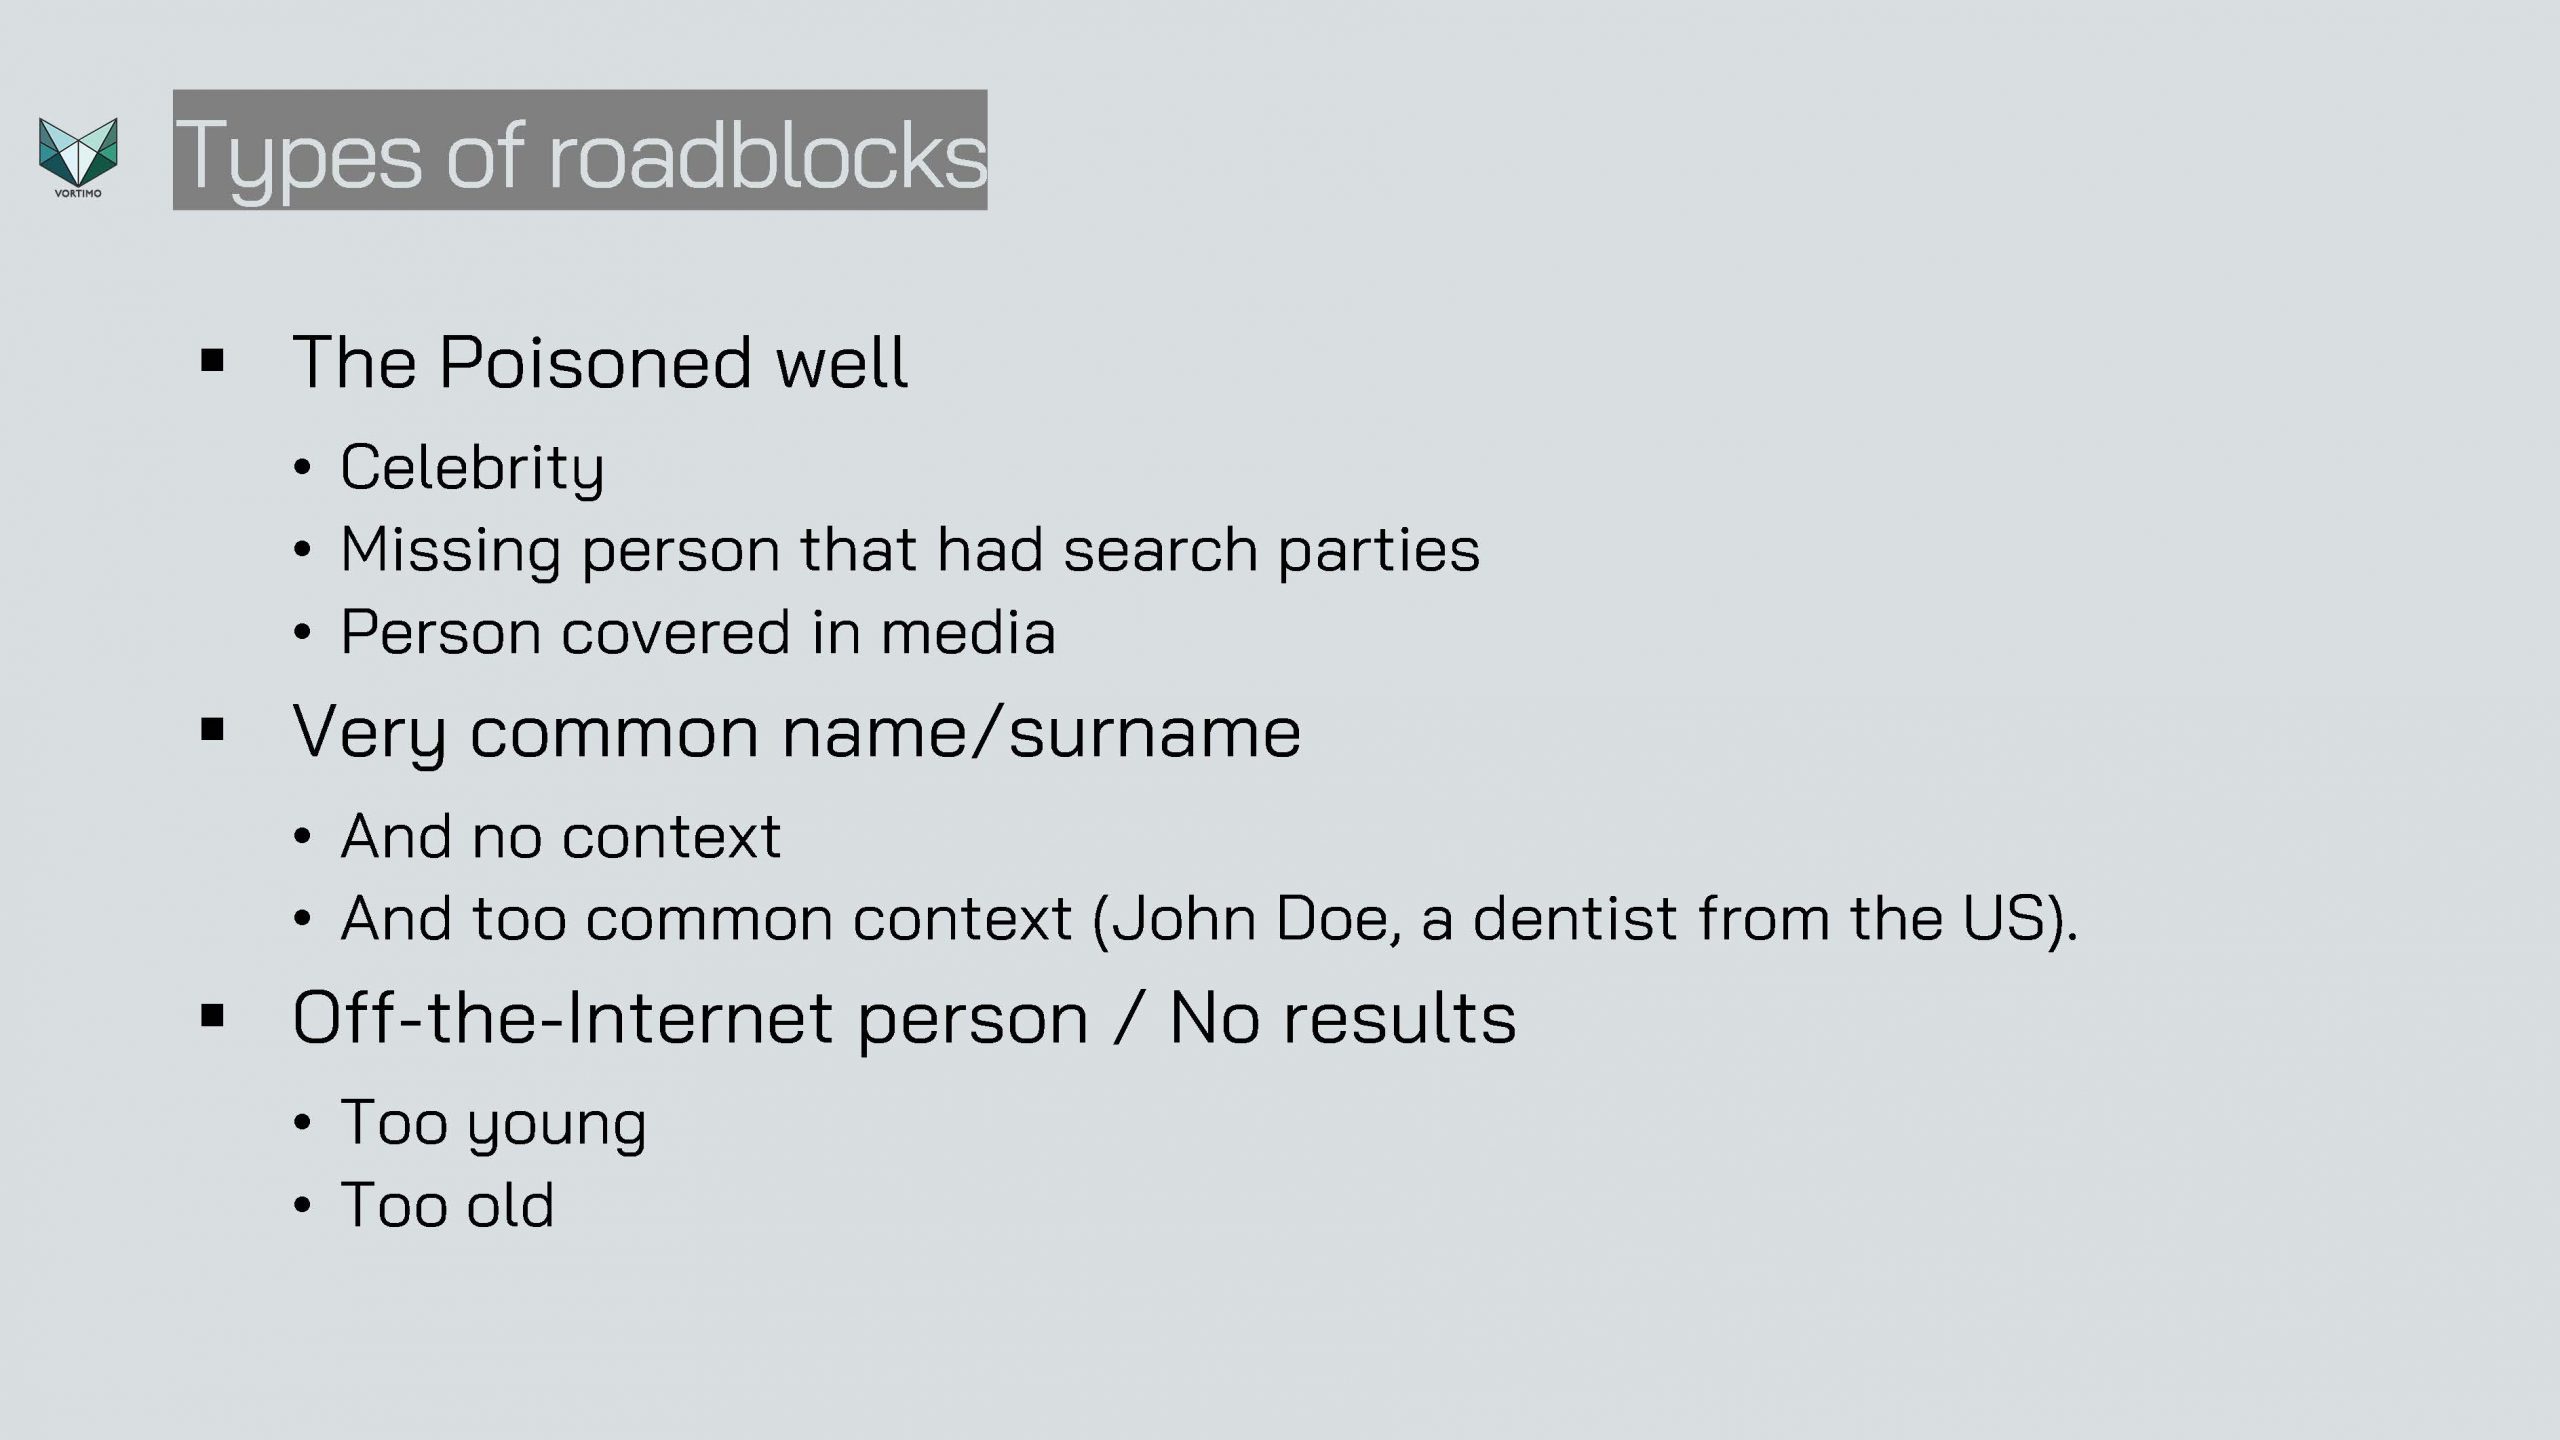Click 'Missing person that had search parties'
Image resolution: width=2560 pixels, height=1440 pixels.
click(910, 550)
